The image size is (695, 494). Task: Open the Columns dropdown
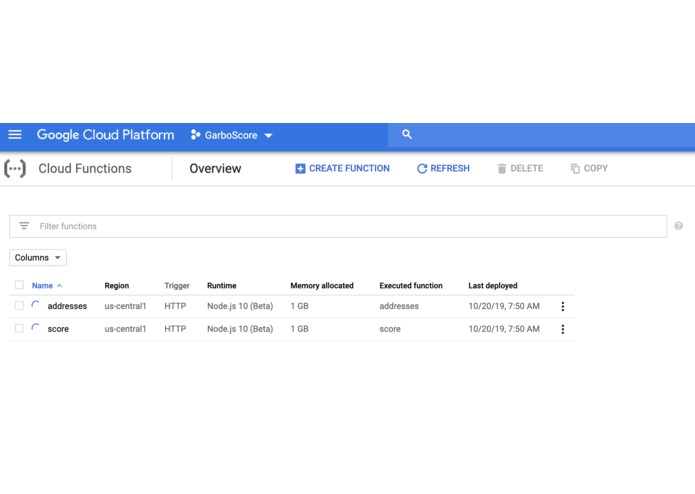38,257
